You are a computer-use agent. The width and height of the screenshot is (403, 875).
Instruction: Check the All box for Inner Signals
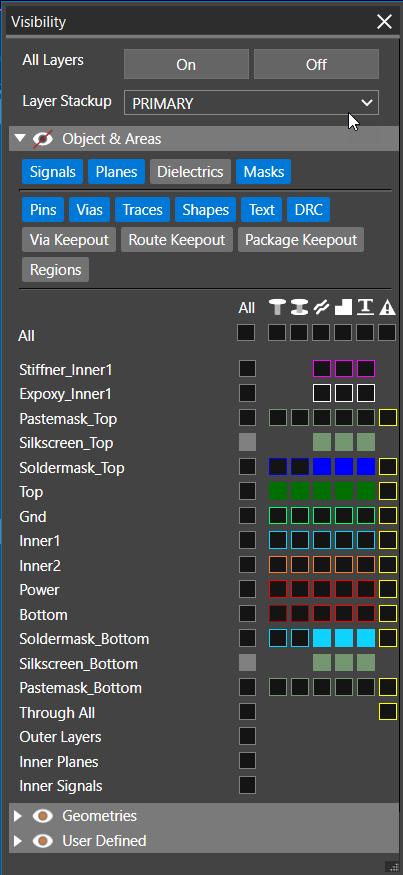[247, 785]
